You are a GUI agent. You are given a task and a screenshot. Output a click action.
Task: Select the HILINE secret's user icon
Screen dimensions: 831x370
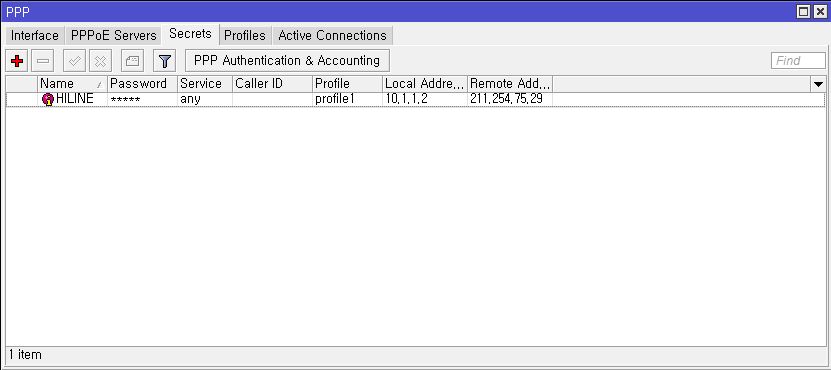[48, 99]
